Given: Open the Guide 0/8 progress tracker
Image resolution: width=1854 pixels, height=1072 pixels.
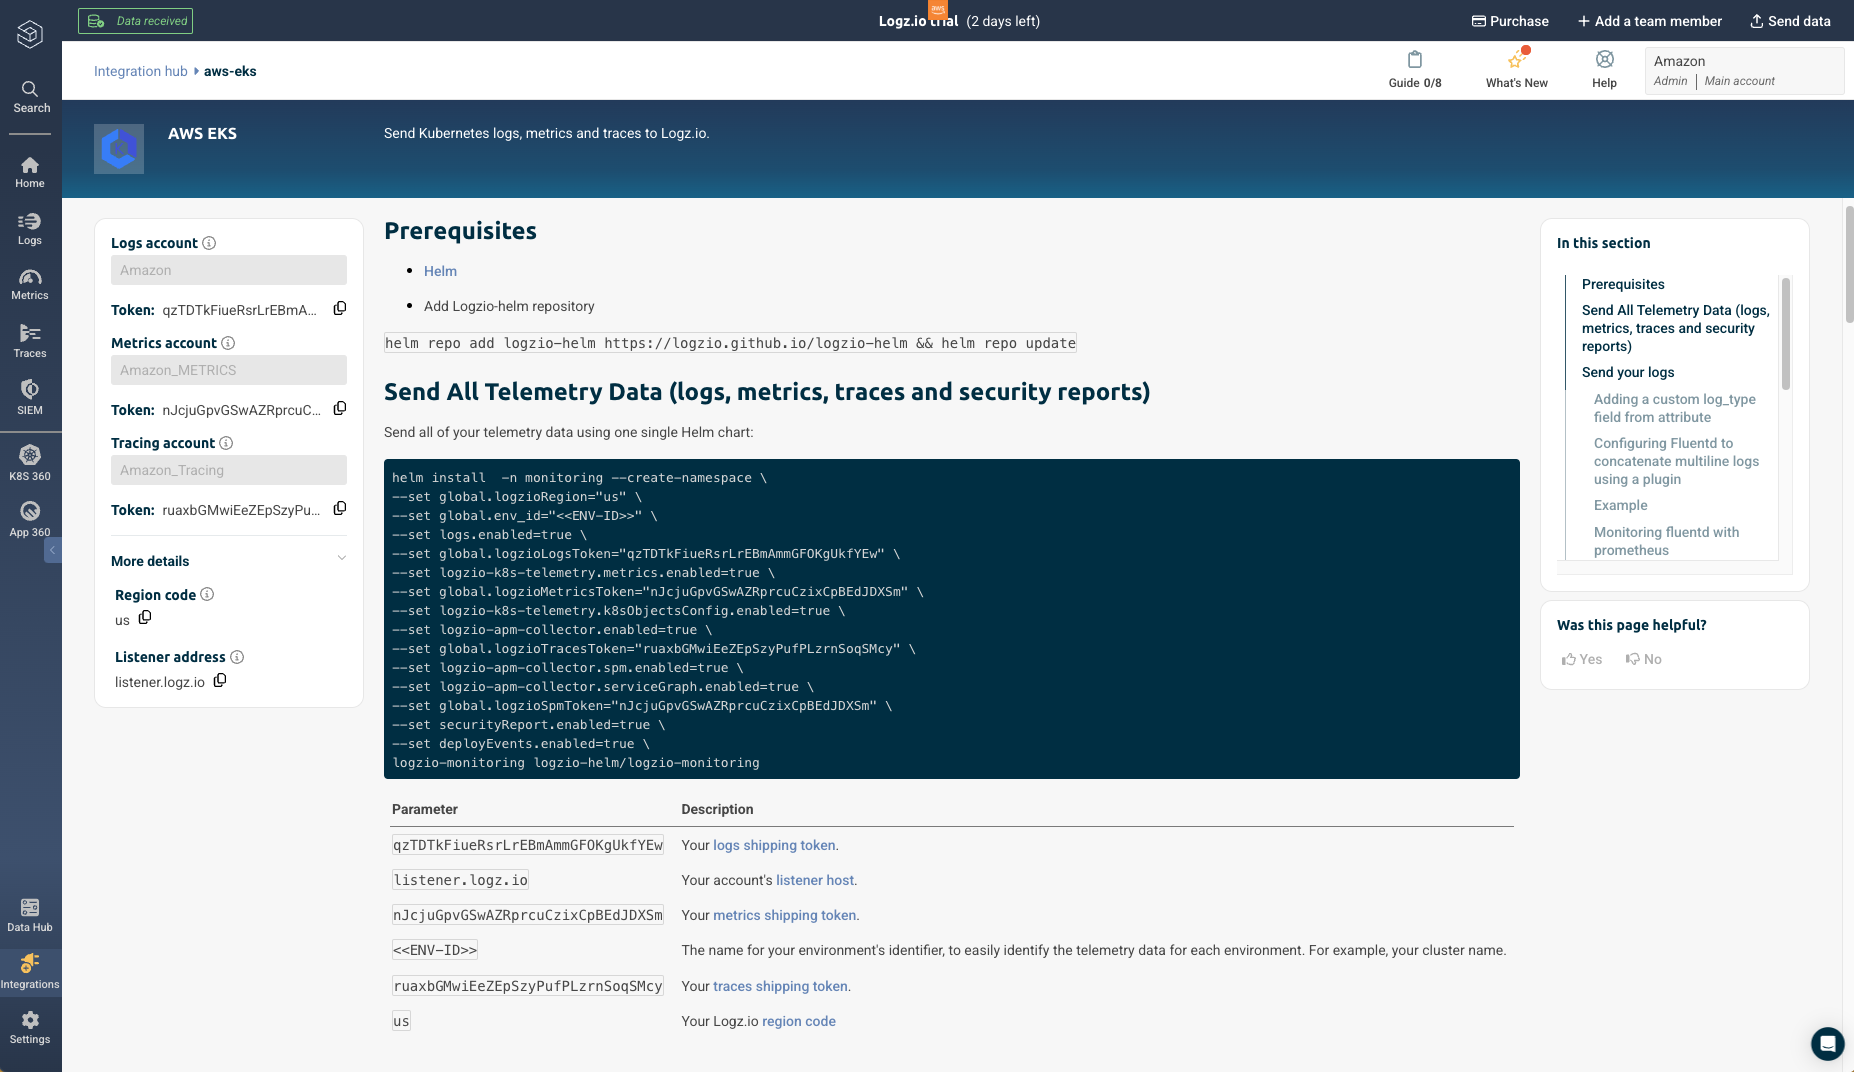Looking at the screenshot, I should tap(1414, 69).
